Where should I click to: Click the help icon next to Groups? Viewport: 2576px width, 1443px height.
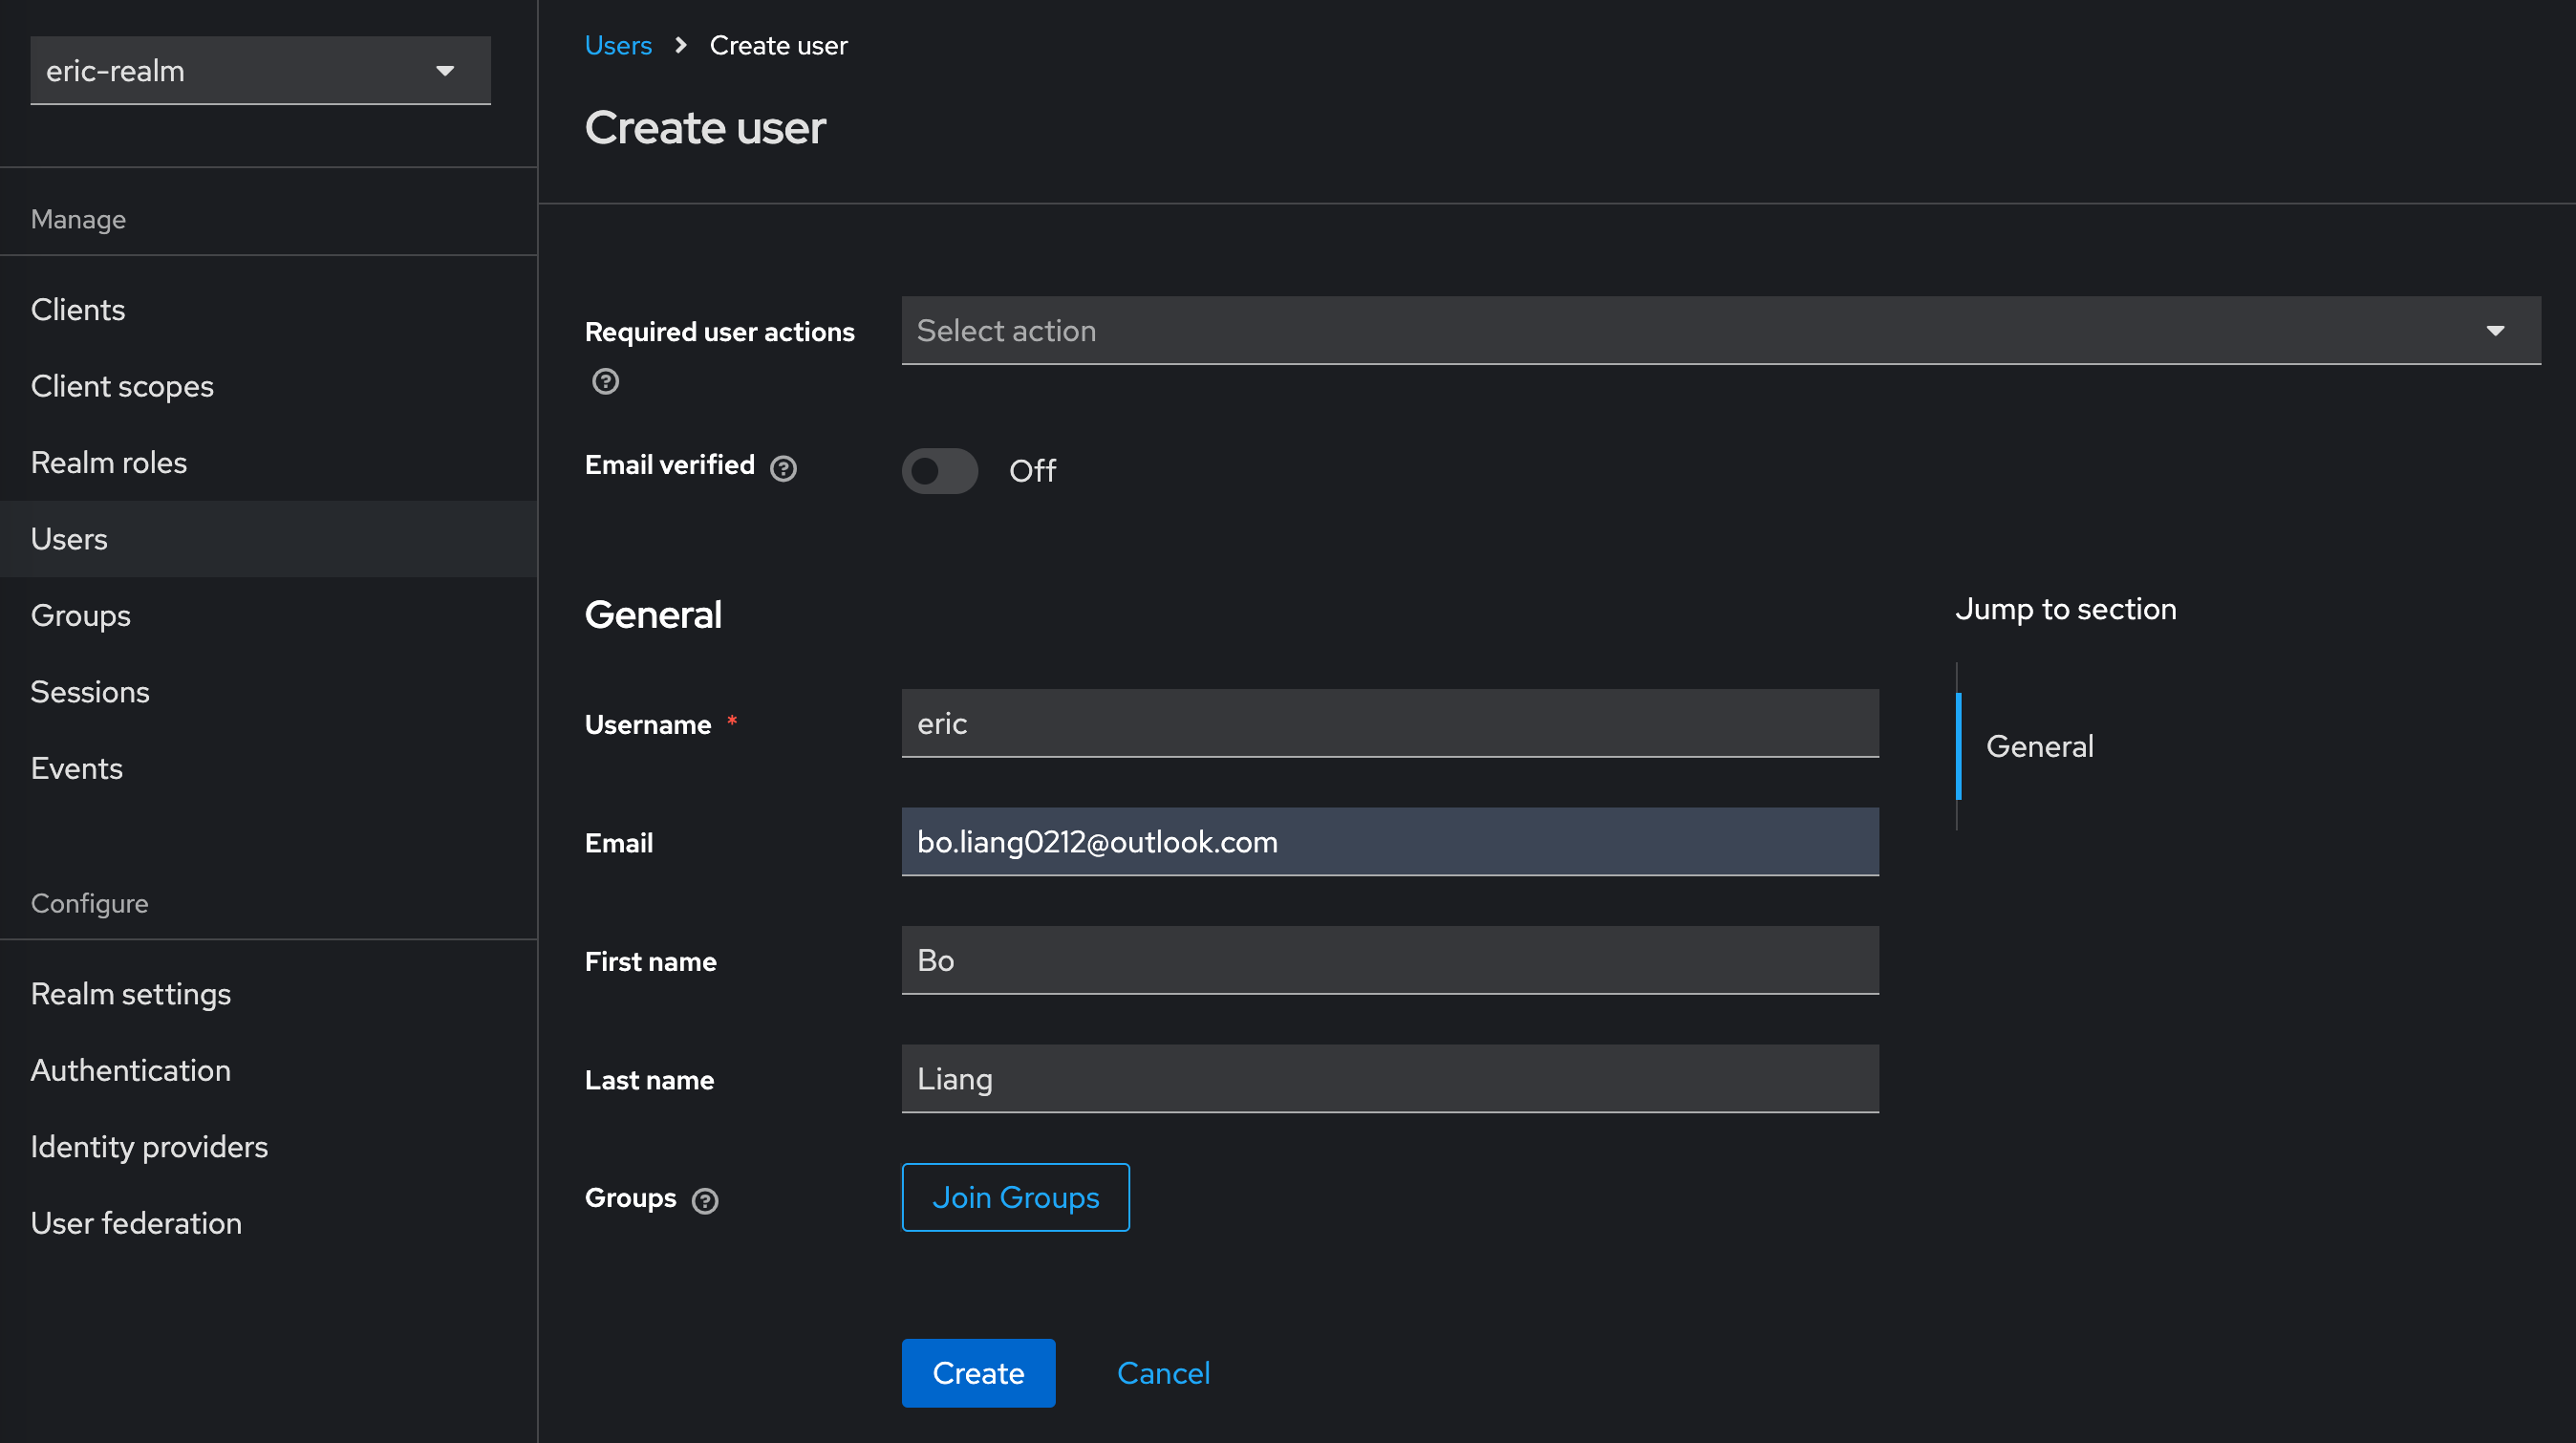[x=704, y=1200]
